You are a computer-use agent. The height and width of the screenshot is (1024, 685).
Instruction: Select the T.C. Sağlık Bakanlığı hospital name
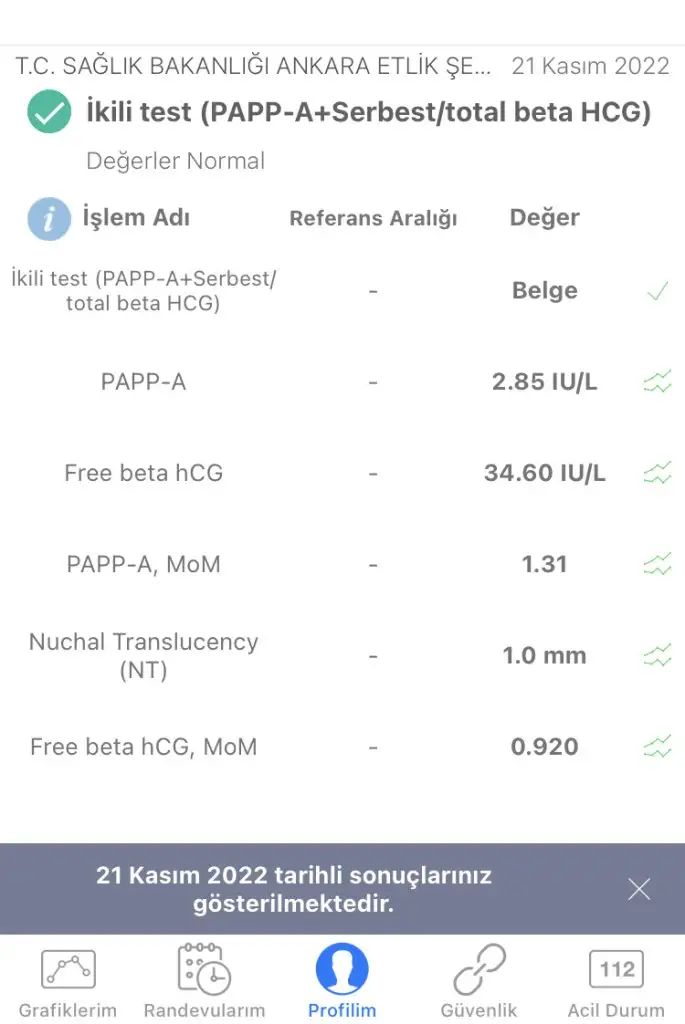click(x=253, y=66)
